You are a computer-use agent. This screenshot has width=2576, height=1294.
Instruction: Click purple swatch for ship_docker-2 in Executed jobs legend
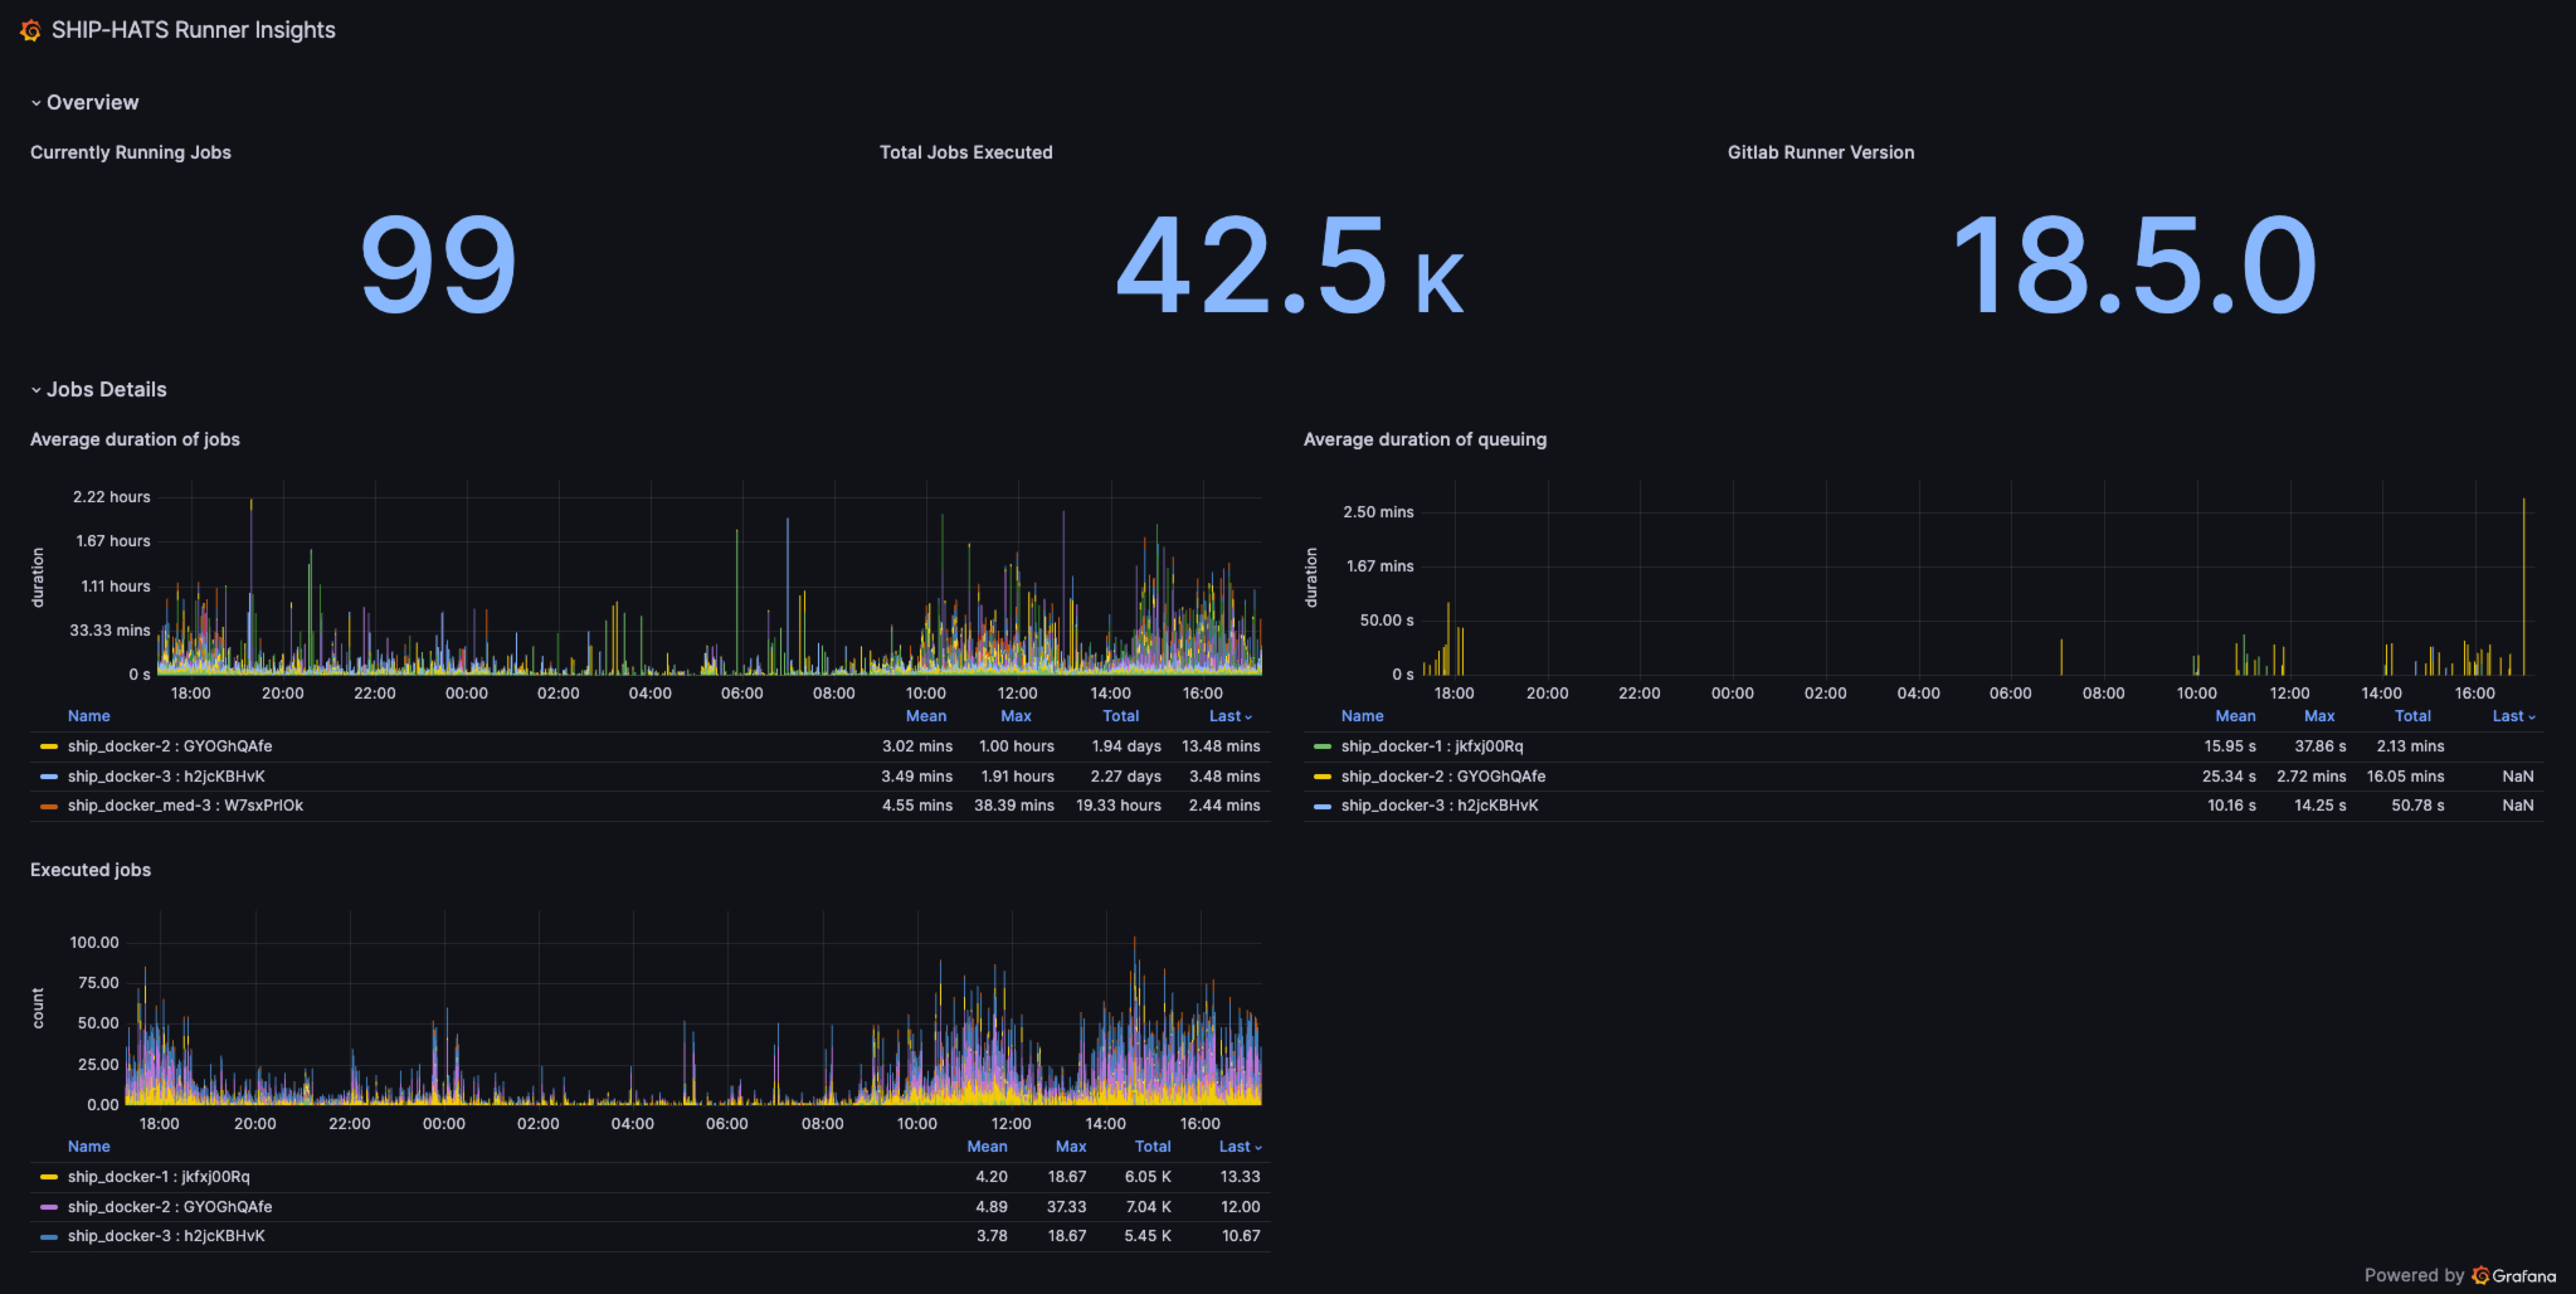click(x=49, y=1207)
